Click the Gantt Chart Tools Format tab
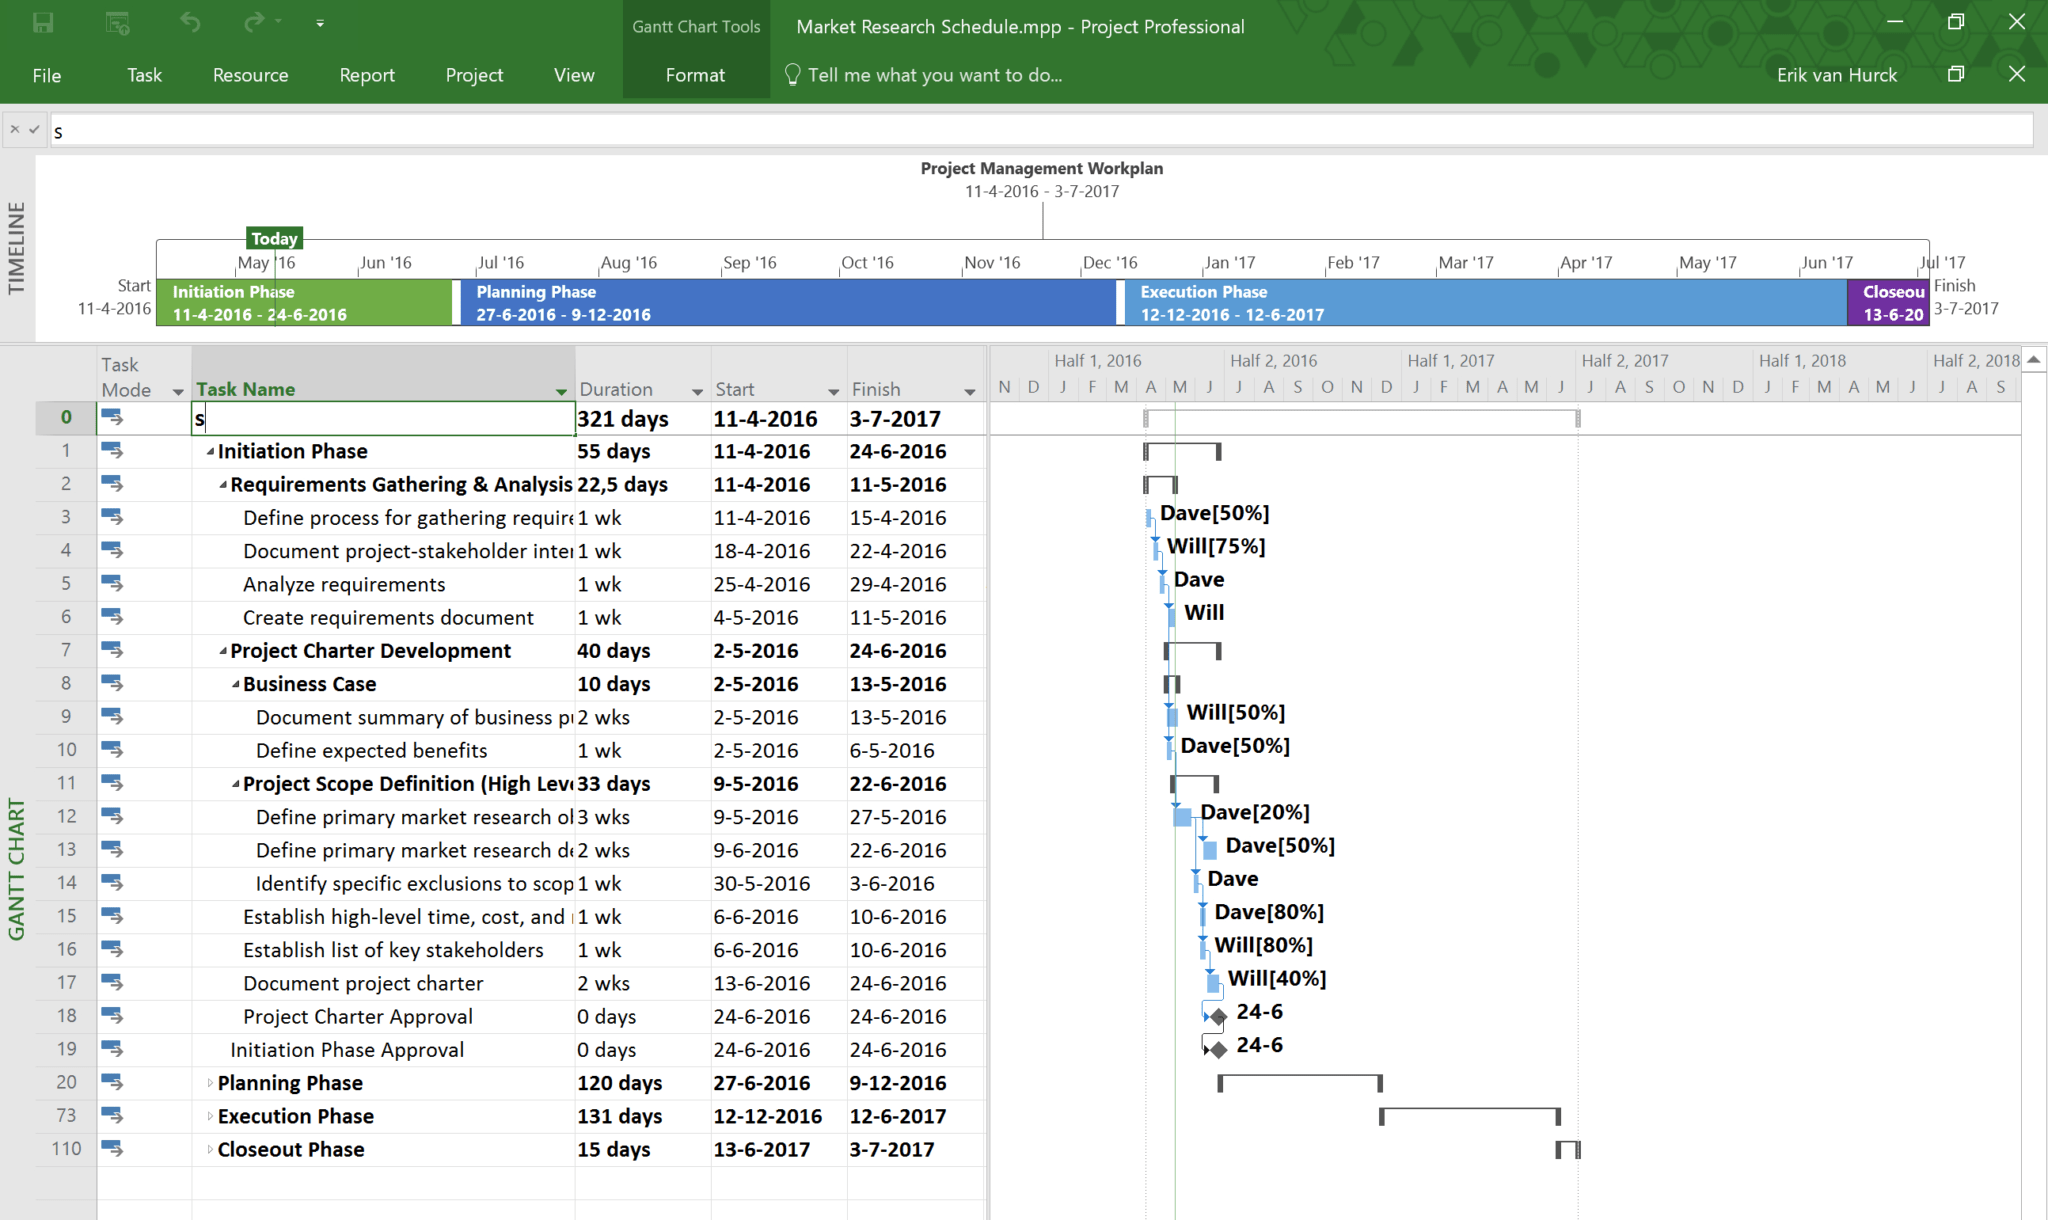Image resolution: width=2048 pixels, height=1220 pixels. coord(693,74)
